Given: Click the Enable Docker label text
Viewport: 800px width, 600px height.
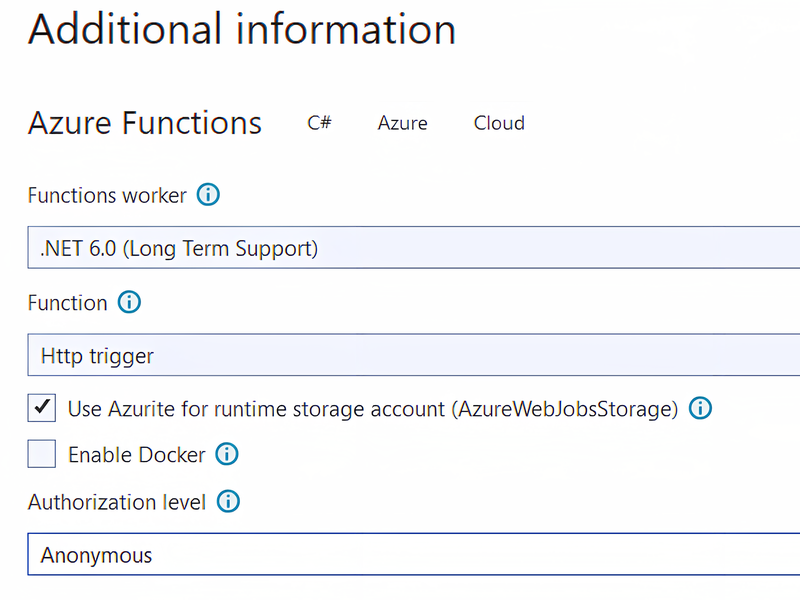Looking at the screenshot, I should click(137, 455).
